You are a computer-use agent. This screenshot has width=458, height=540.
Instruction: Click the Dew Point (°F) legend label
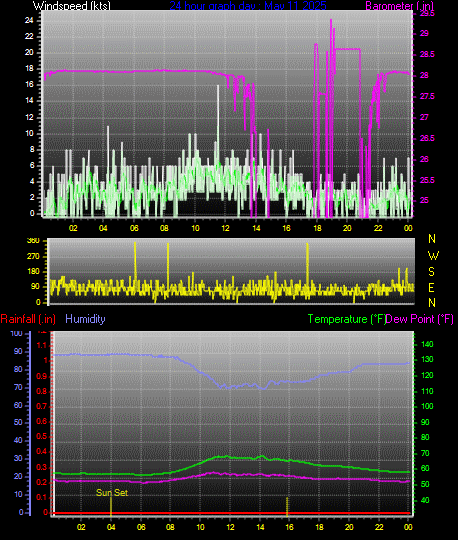[x=419, y=319]
